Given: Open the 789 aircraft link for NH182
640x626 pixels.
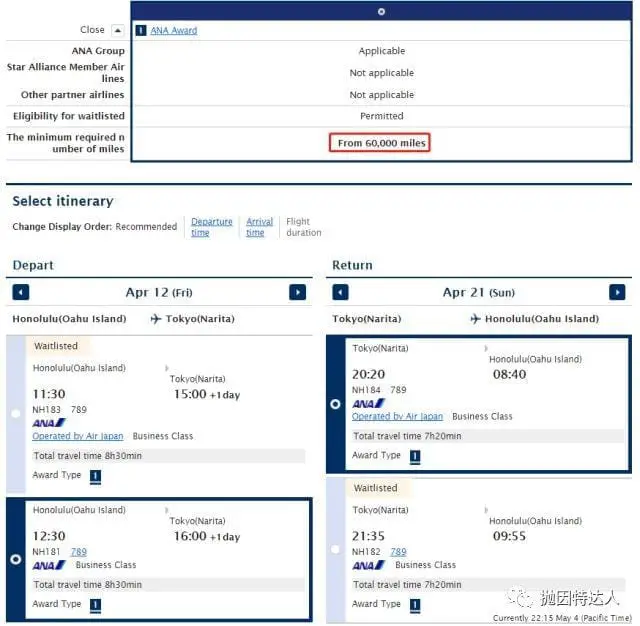Looking at the screenshot, I should (x=398, y=552).
